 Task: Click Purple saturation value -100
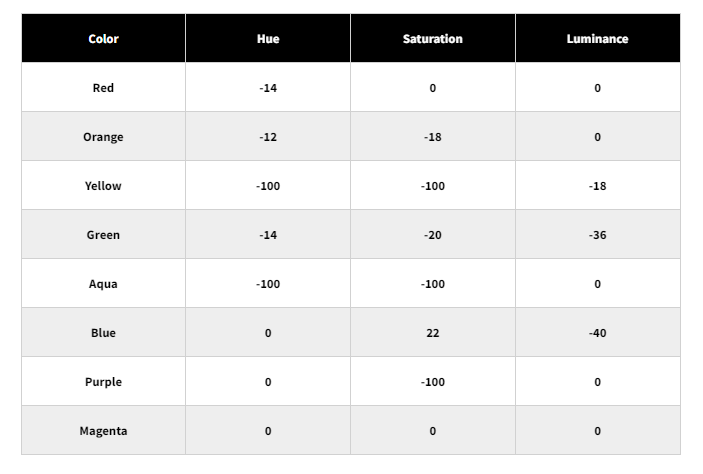coord(433,382)
